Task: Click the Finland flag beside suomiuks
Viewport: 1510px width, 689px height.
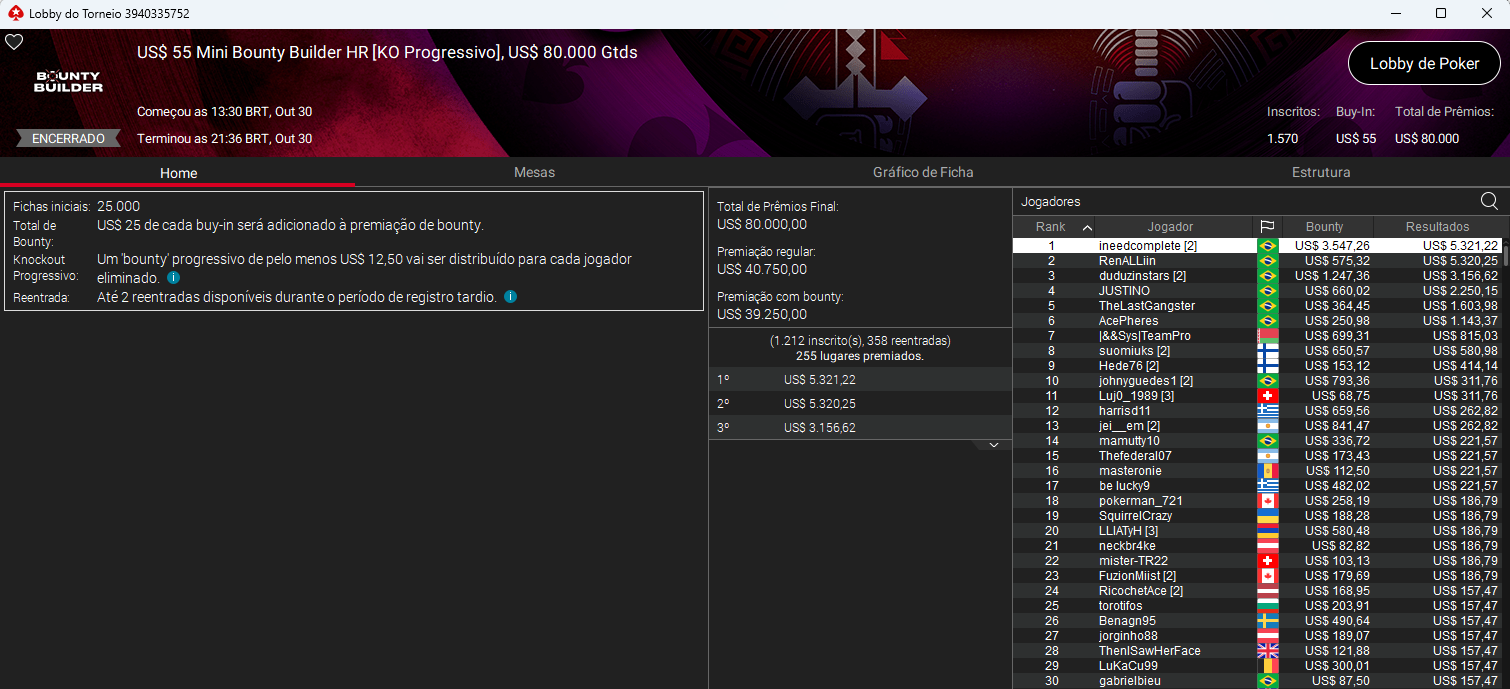Action: click(x=1269, y=350)
